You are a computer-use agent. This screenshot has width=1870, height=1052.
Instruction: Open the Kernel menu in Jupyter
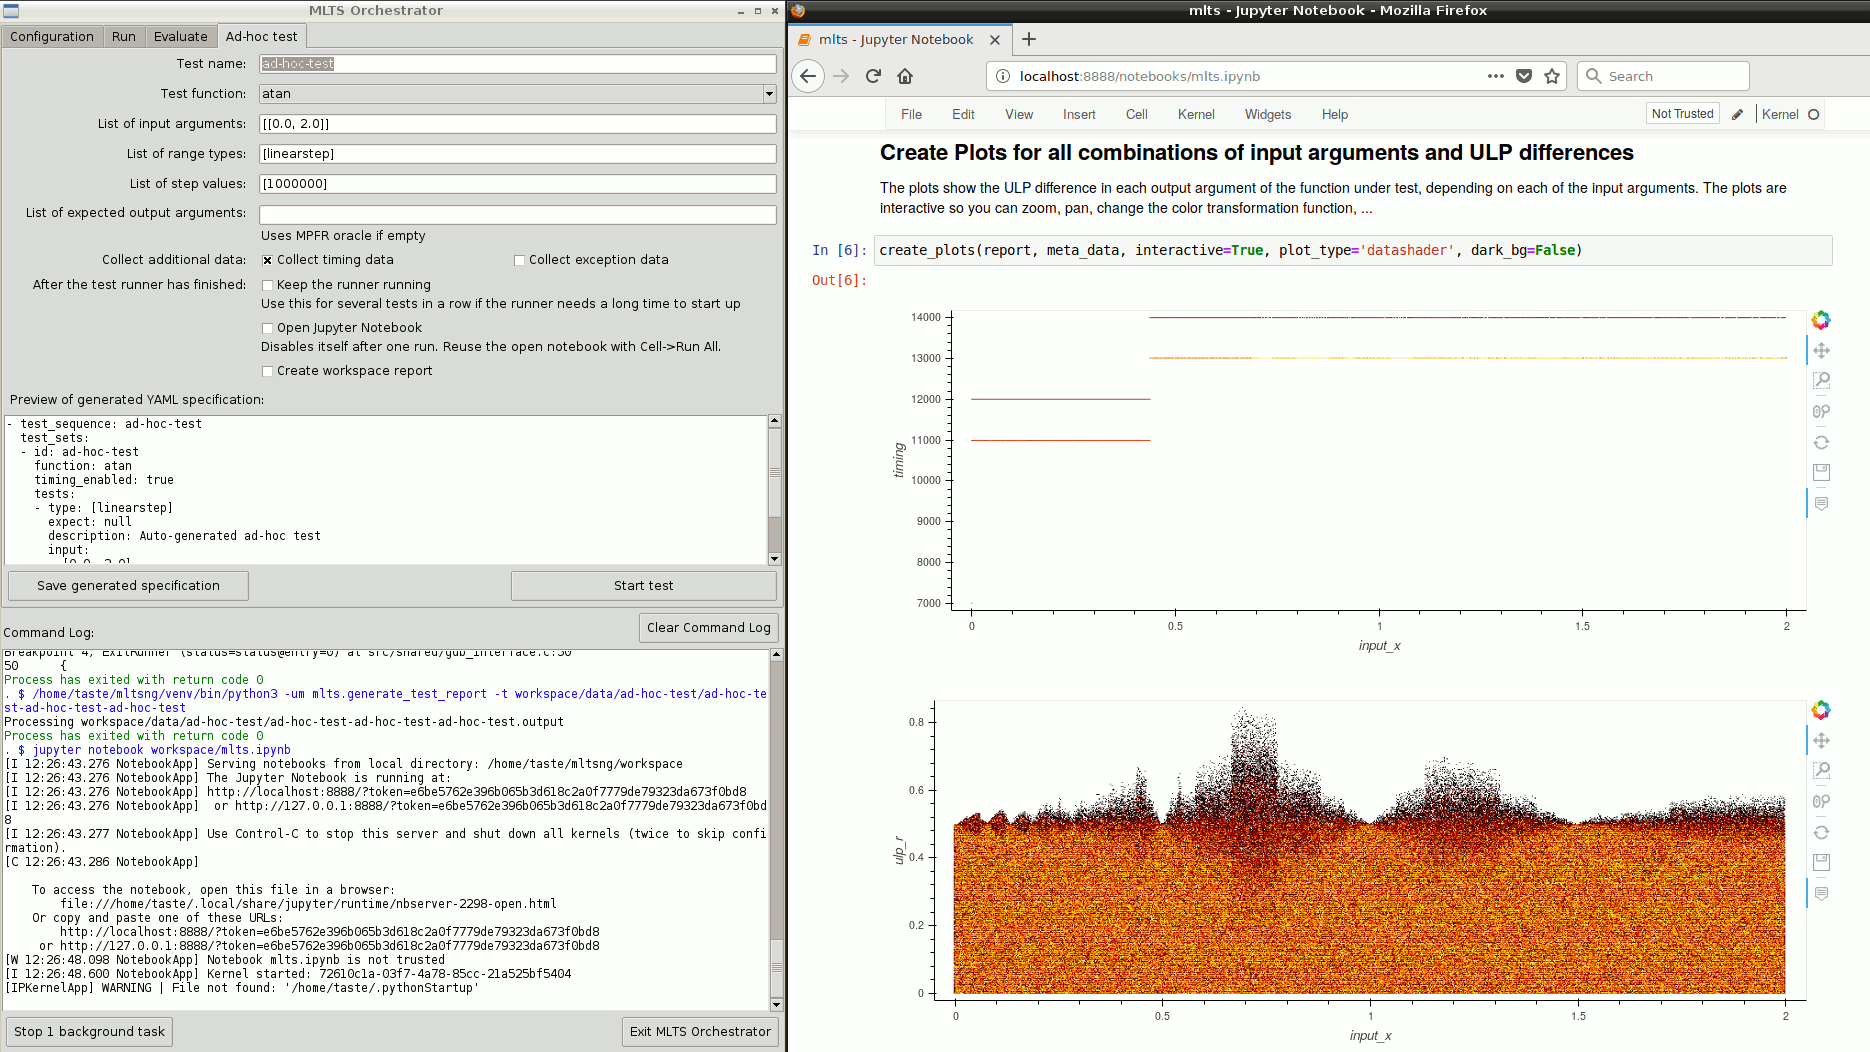click(x=1196, y=114)
